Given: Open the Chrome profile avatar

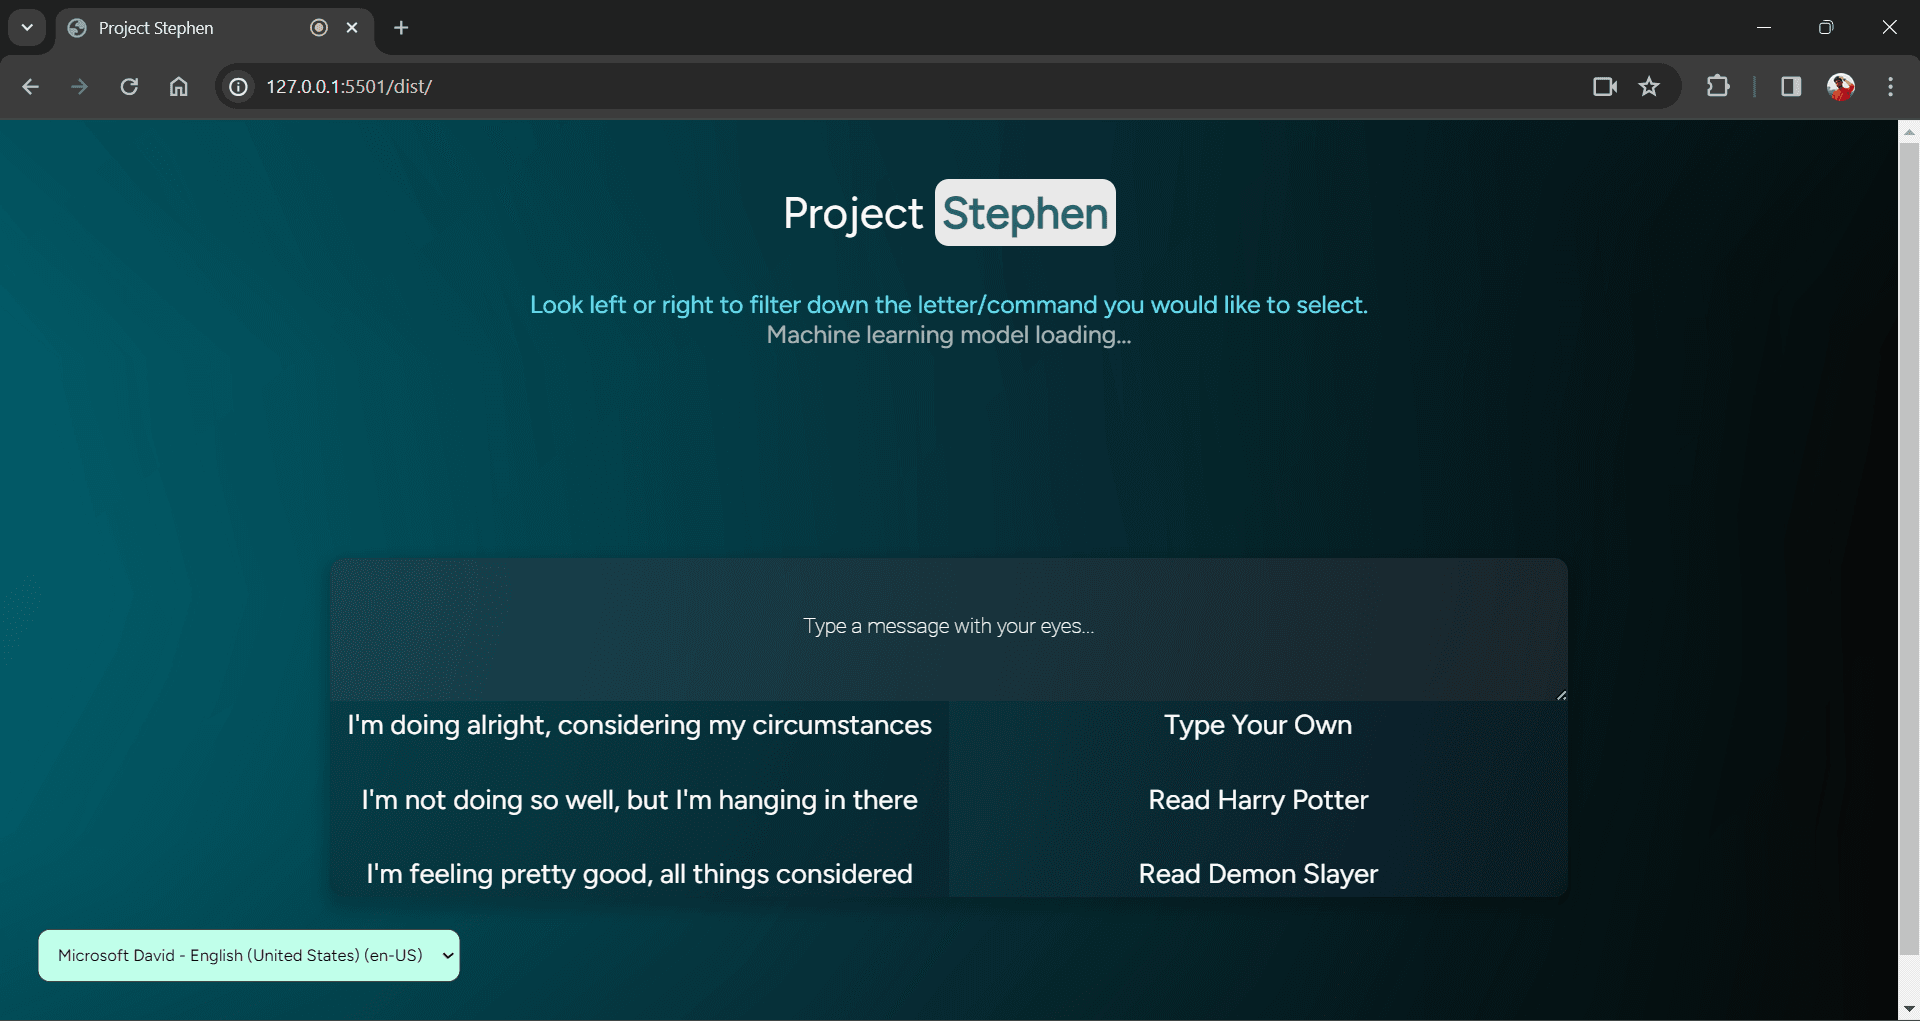Looking at the screenshot, I should (x=1842, y=86).
